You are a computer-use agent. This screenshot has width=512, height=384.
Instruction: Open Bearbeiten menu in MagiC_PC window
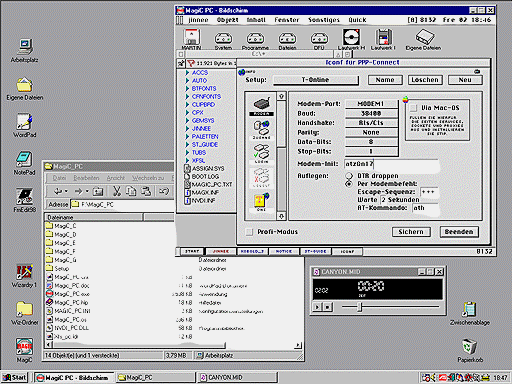86,178
